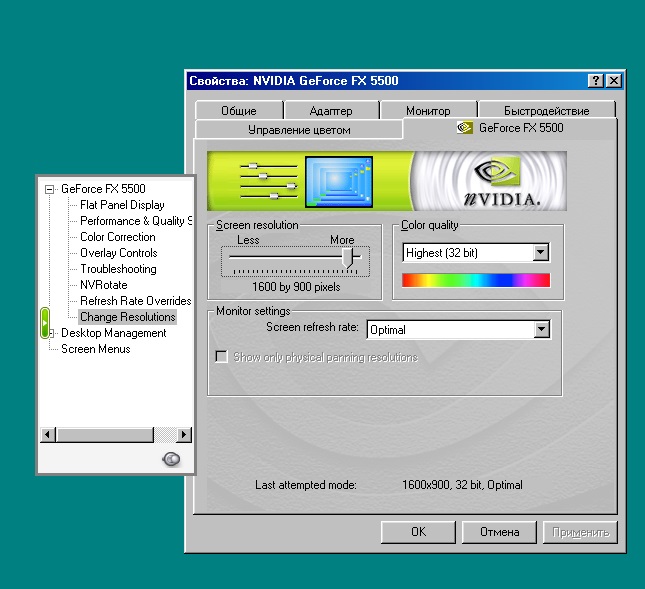Close the NVIDIA properties dialog
This screenshot has height=589, width=645.
pyautogui.click(x=614, y=81)
